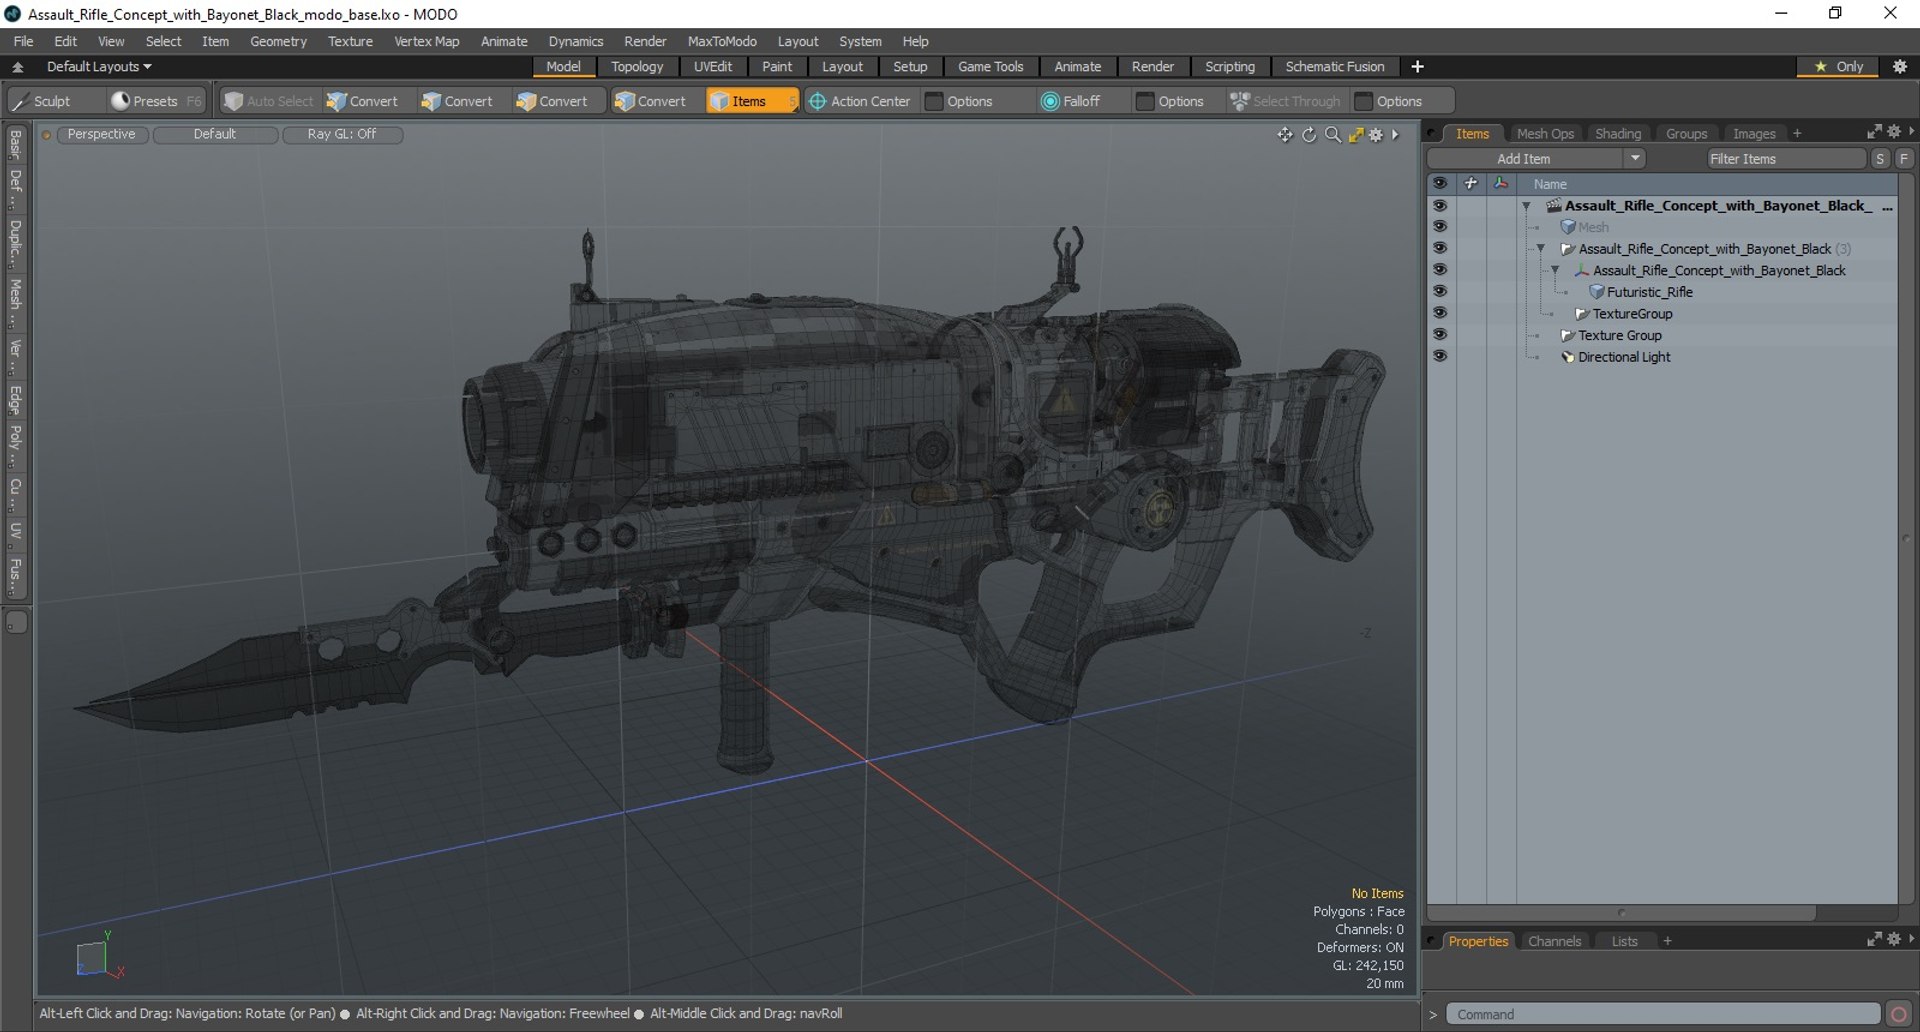Open Falloff tool
Screen dimensions: 1920x1032
[x=1070, y=101]
